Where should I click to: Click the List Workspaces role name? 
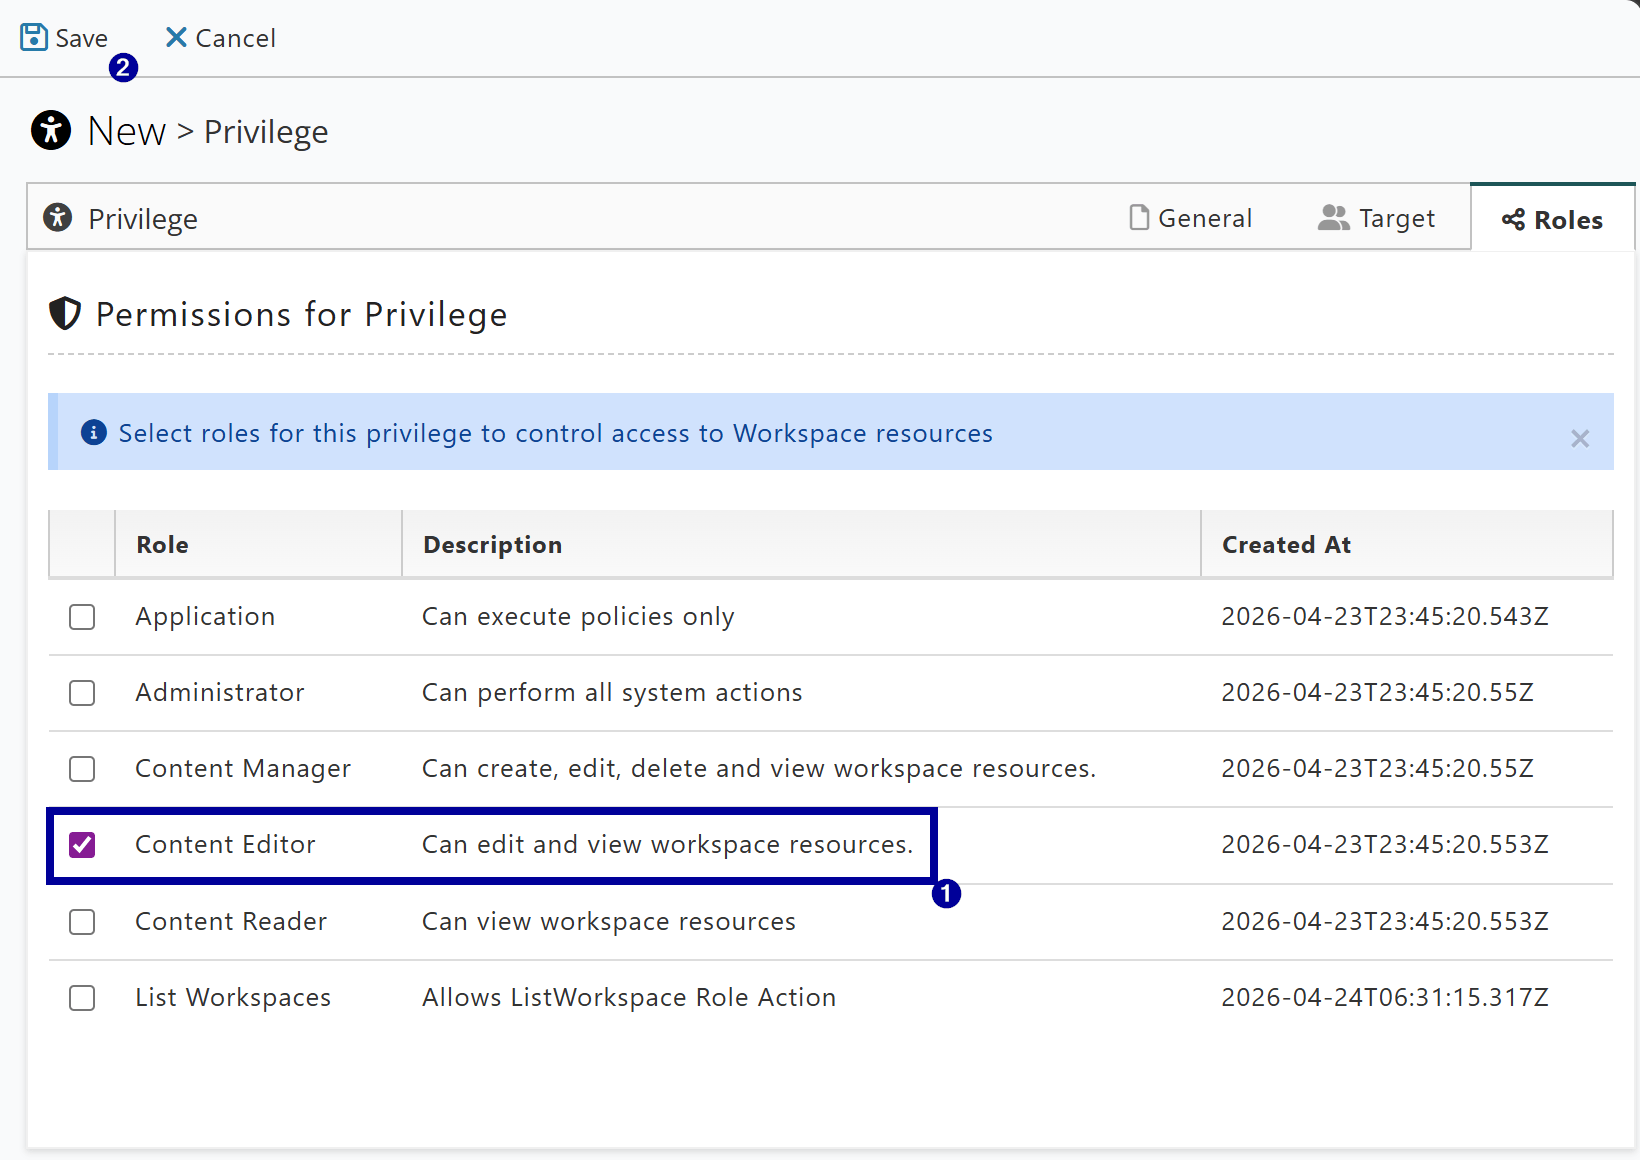[x=233, y=998]
